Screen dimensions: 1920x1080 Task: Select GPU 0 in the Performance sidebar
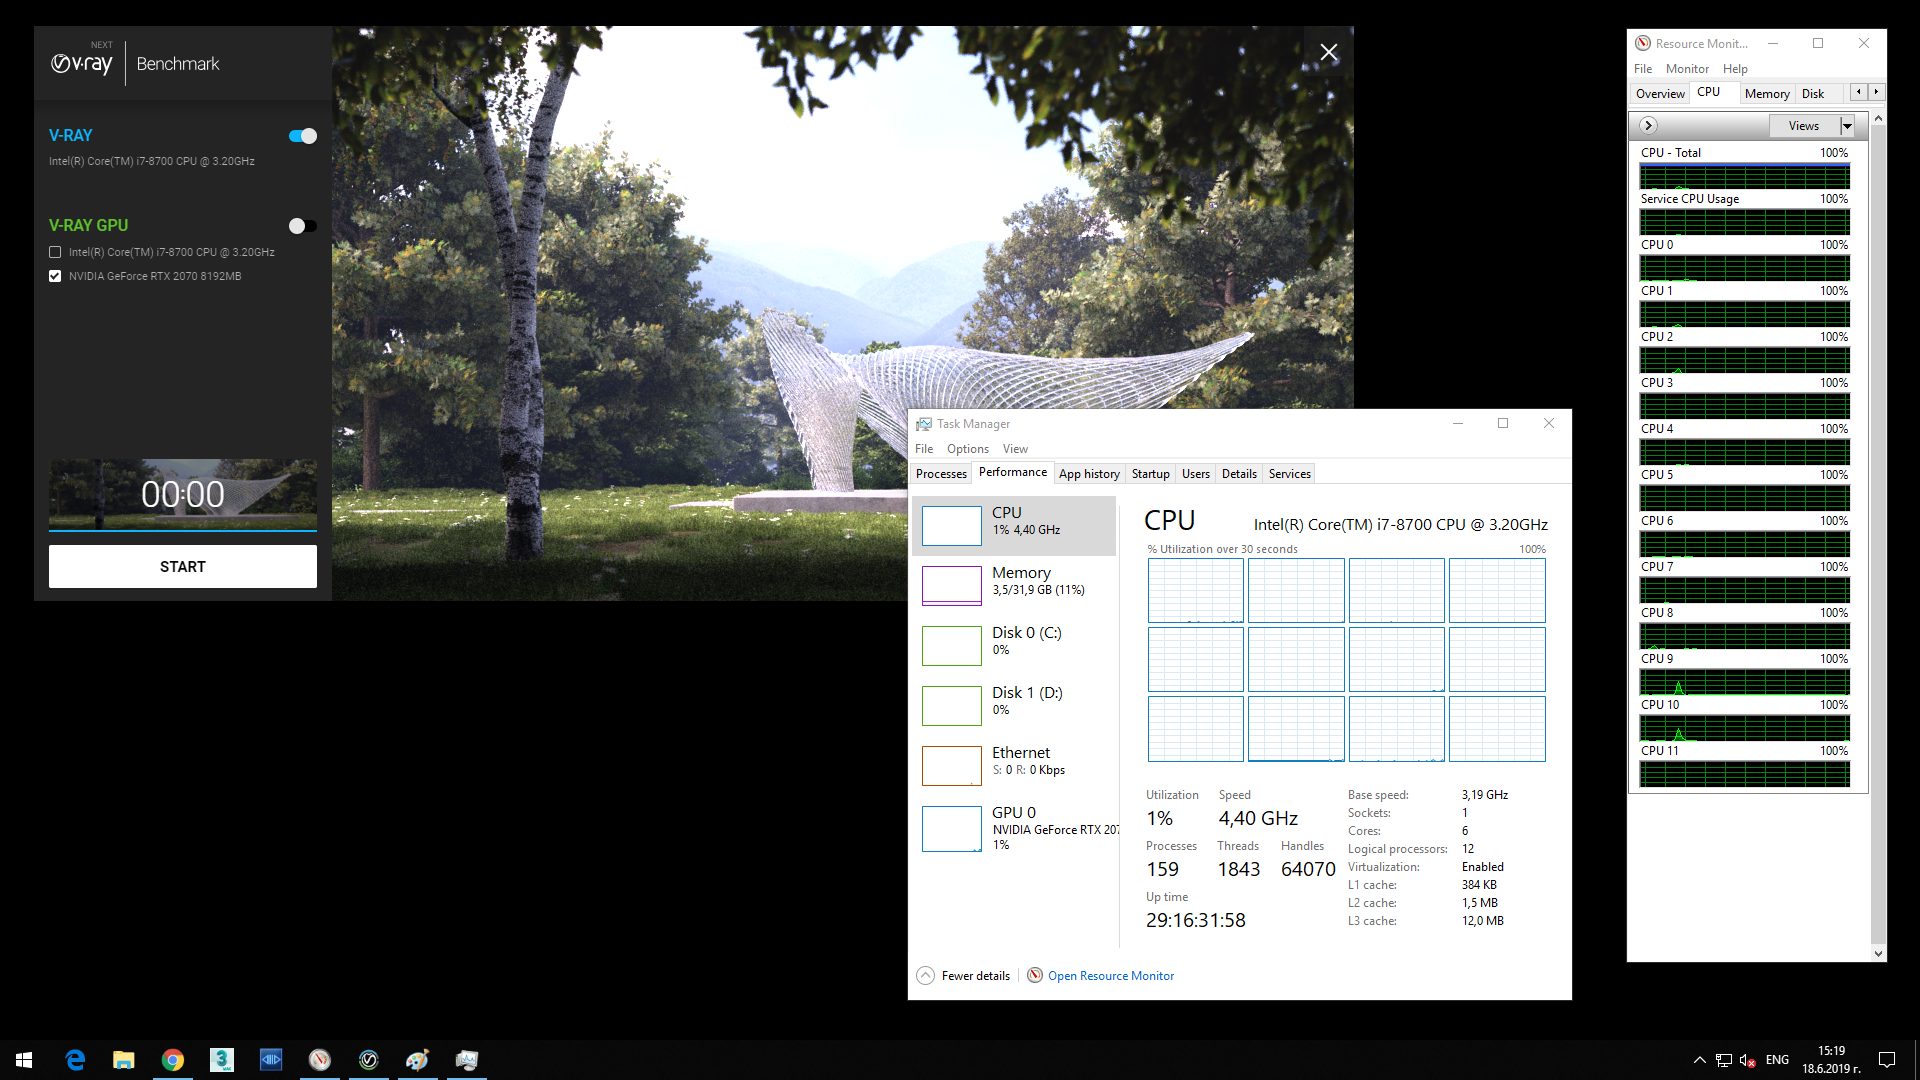click(1014, 829)
